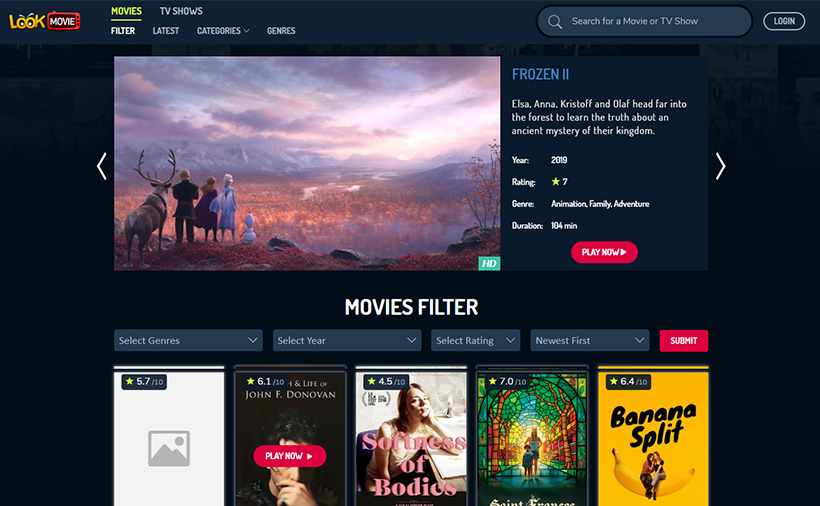Go to previous featured movie slide
820x506 pixels.
tap(102, 166)
